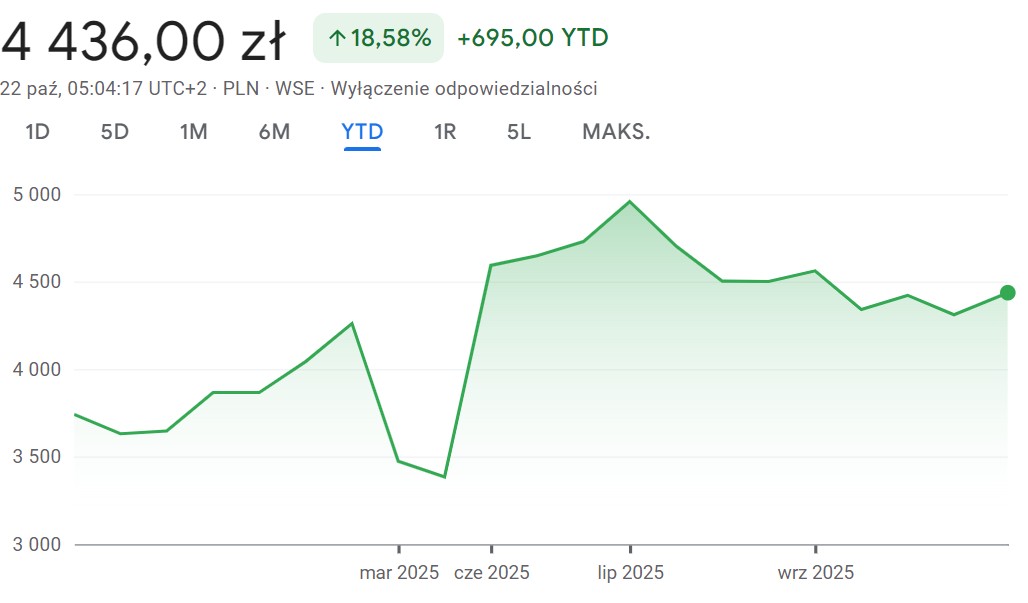Show the 1M chart range

tap(194, 132)
